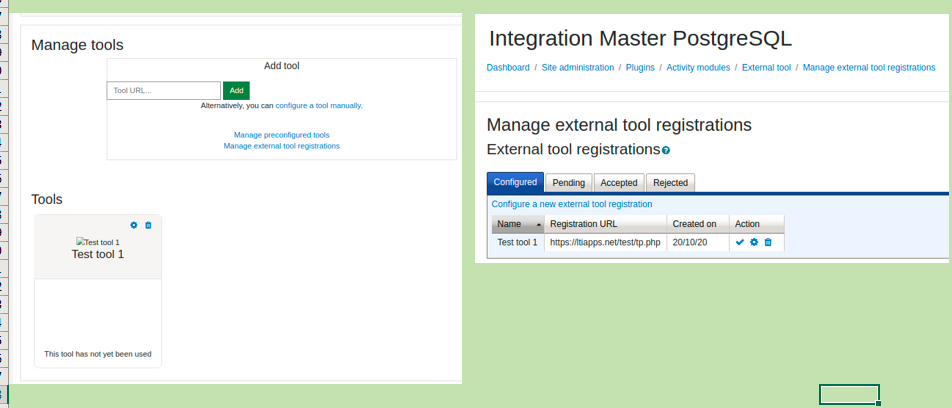Select the Configured tab
Image resolution: width=952 pixels, height=408 pixels.
click(x=515, y=182)
